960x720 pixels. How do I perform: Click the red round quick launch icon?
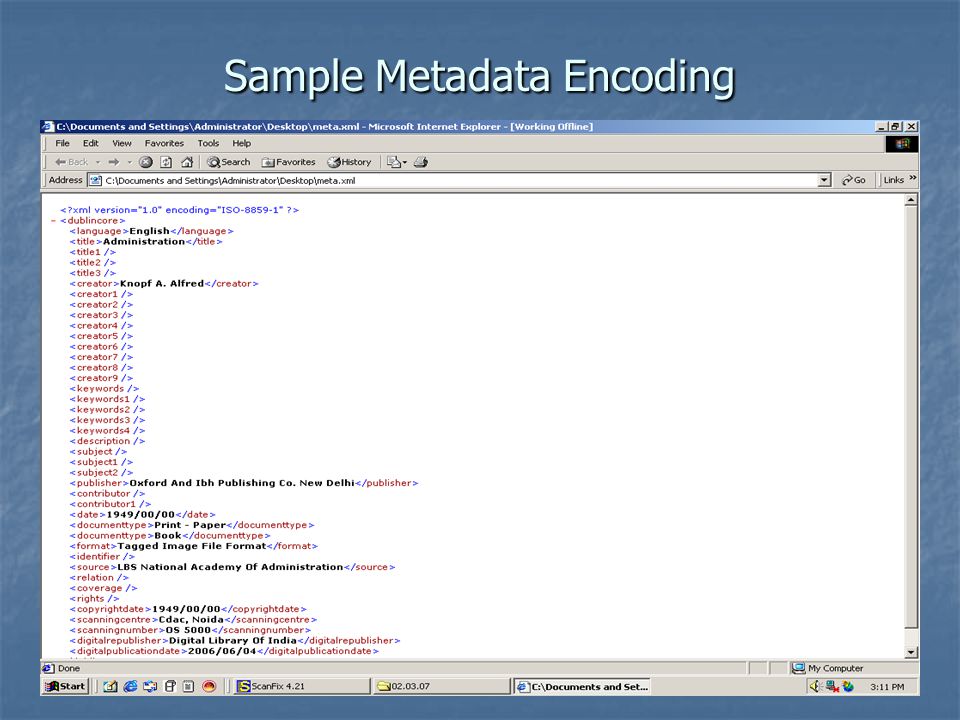tap(209, 686)
